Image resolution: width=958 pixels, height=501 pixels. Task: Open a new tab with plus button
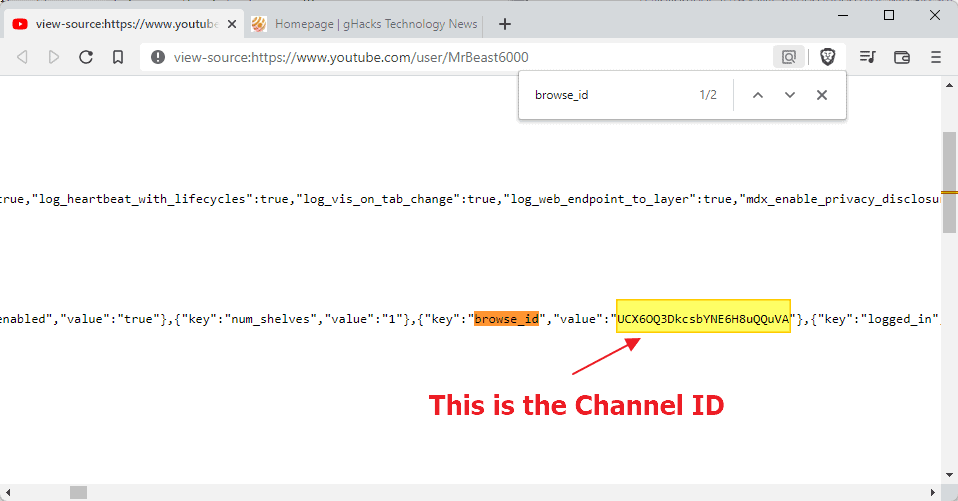coord(505,23)
